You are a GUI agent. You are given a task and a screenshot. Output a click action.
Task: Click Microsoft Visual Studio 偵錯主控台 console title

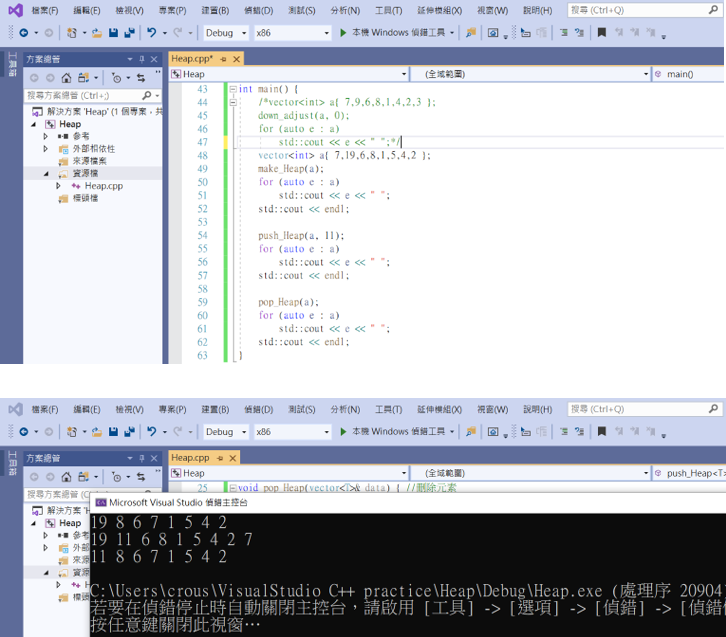(178, 502)
